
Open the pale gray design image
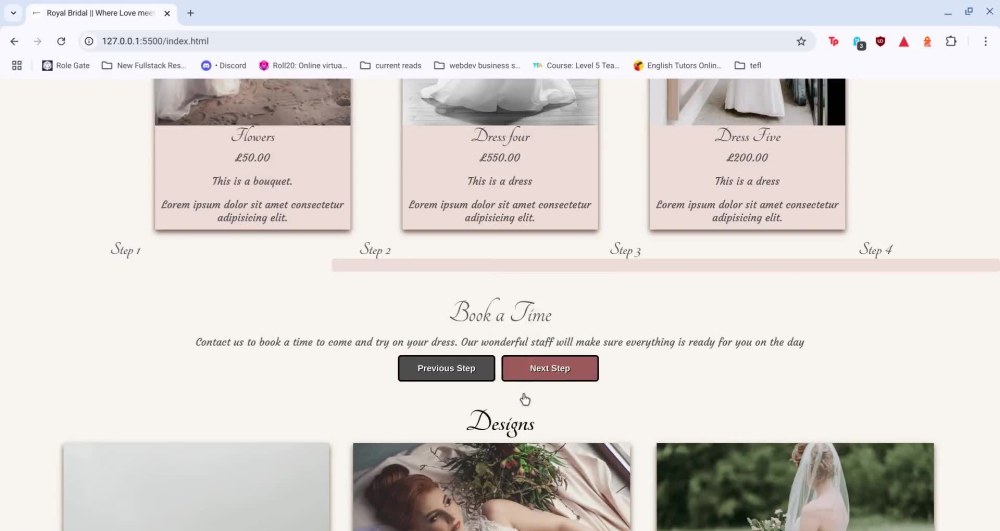pyautogui.click(x=196, y=487)
